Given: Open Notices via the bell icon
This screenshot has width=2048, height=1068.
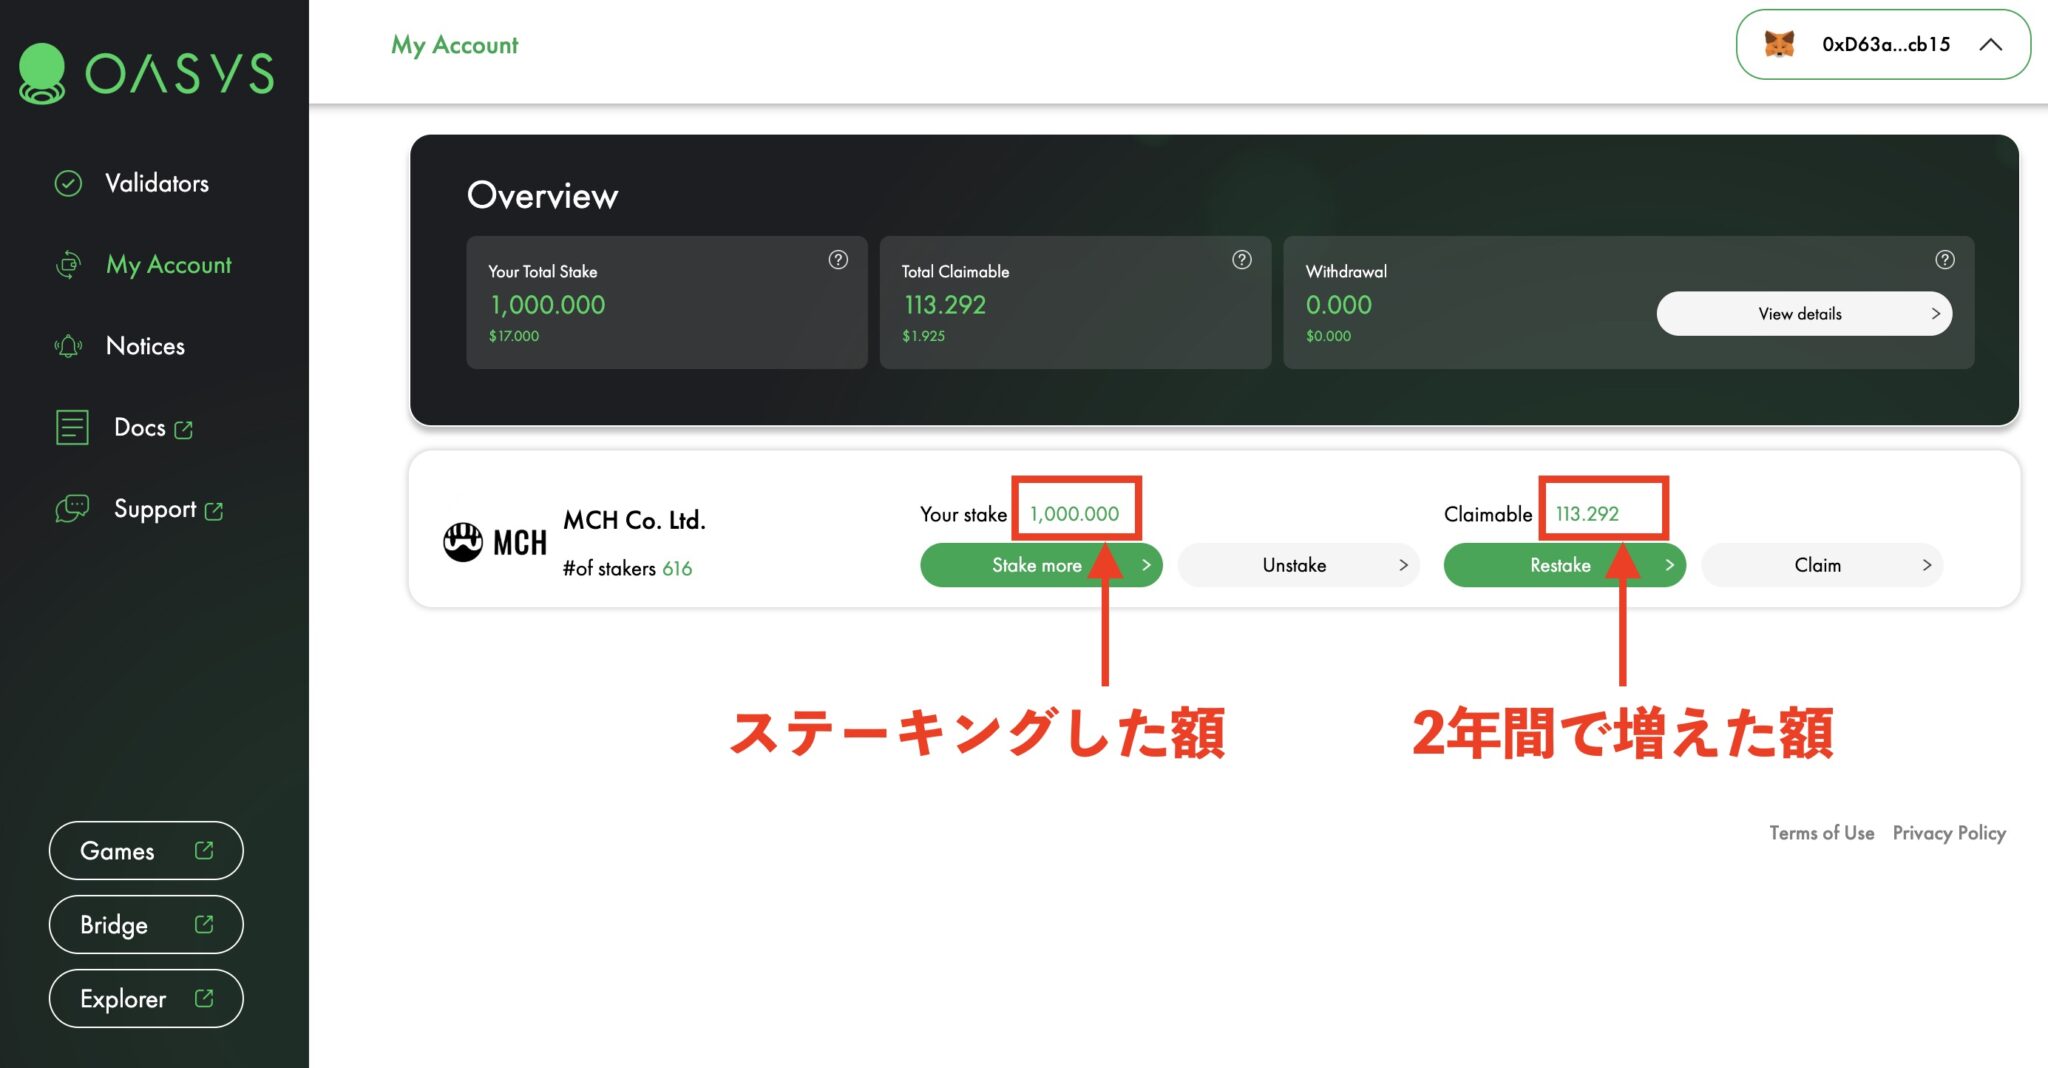Looking at the screenshot, I should [x=67, y=345].
